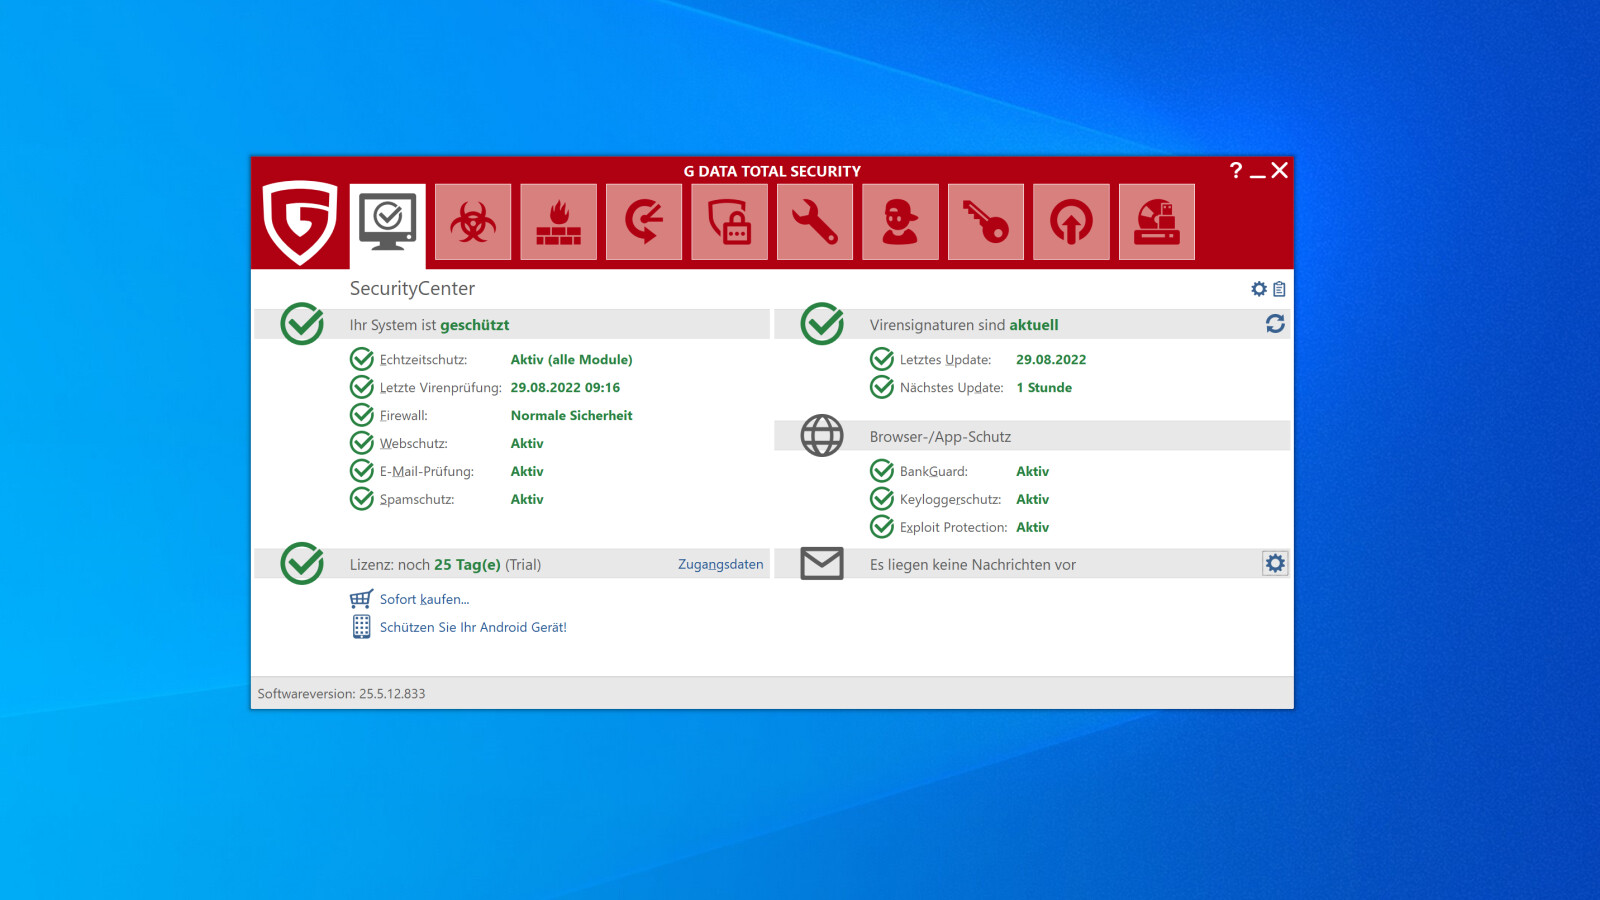Click the Echtzeitschutz status entry
Image resolution: width=1600 pixels, height=900 pixels.
pyautogui.click(x=423, y=360)
